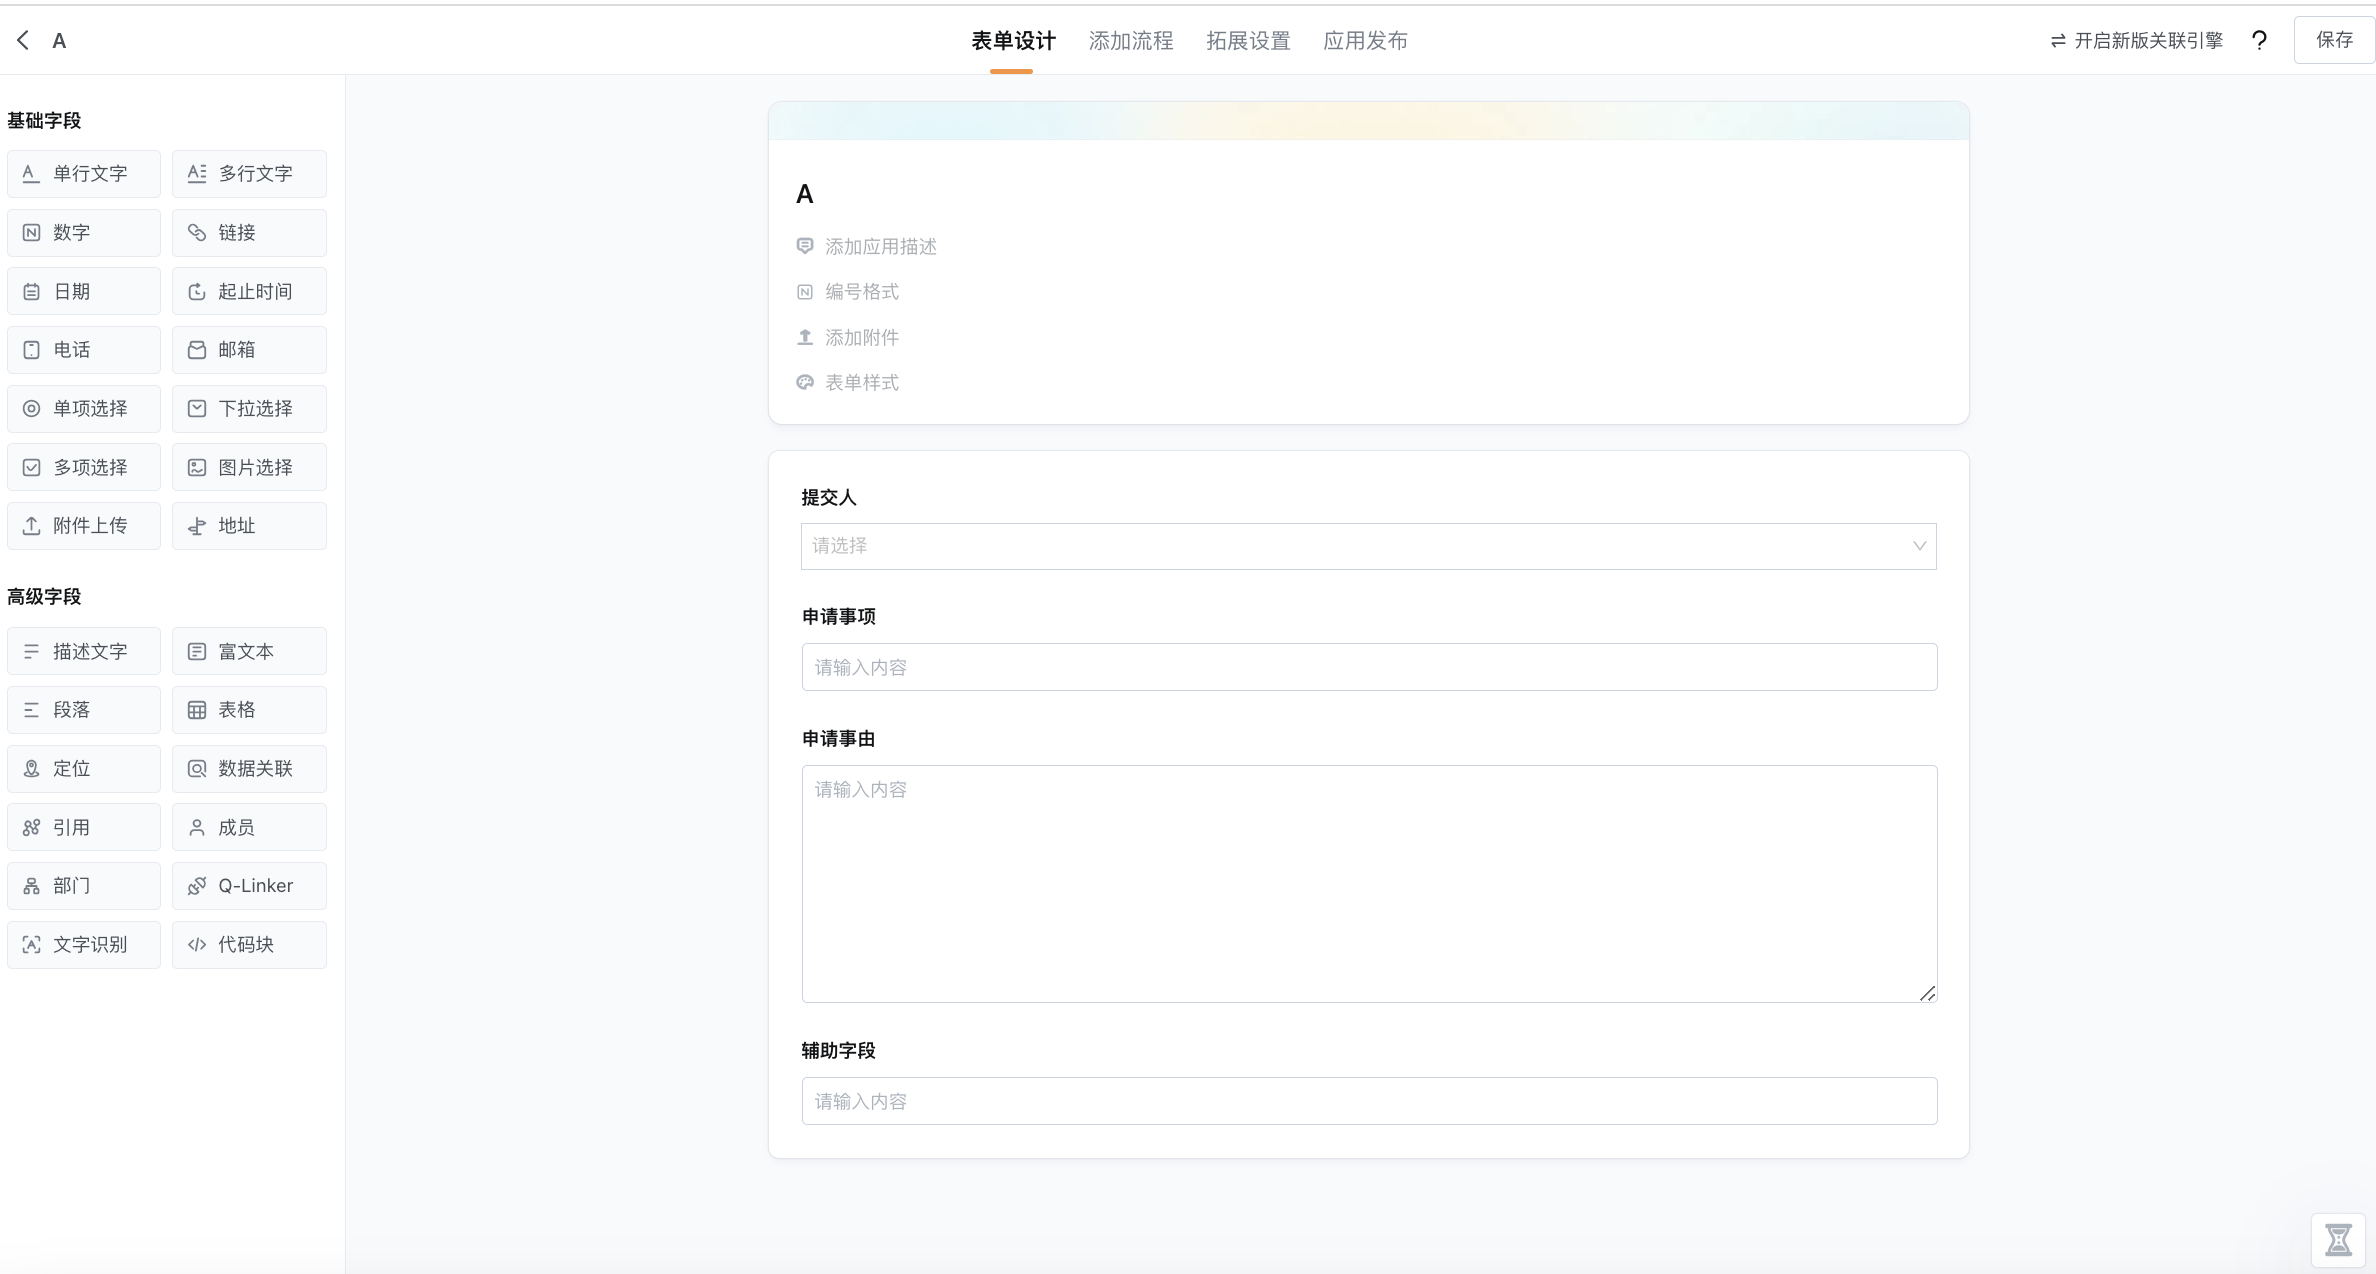Click 编号格式 option
Image resolution: width=2376 pixels, height=1274 pixels.
pos(847,292)
